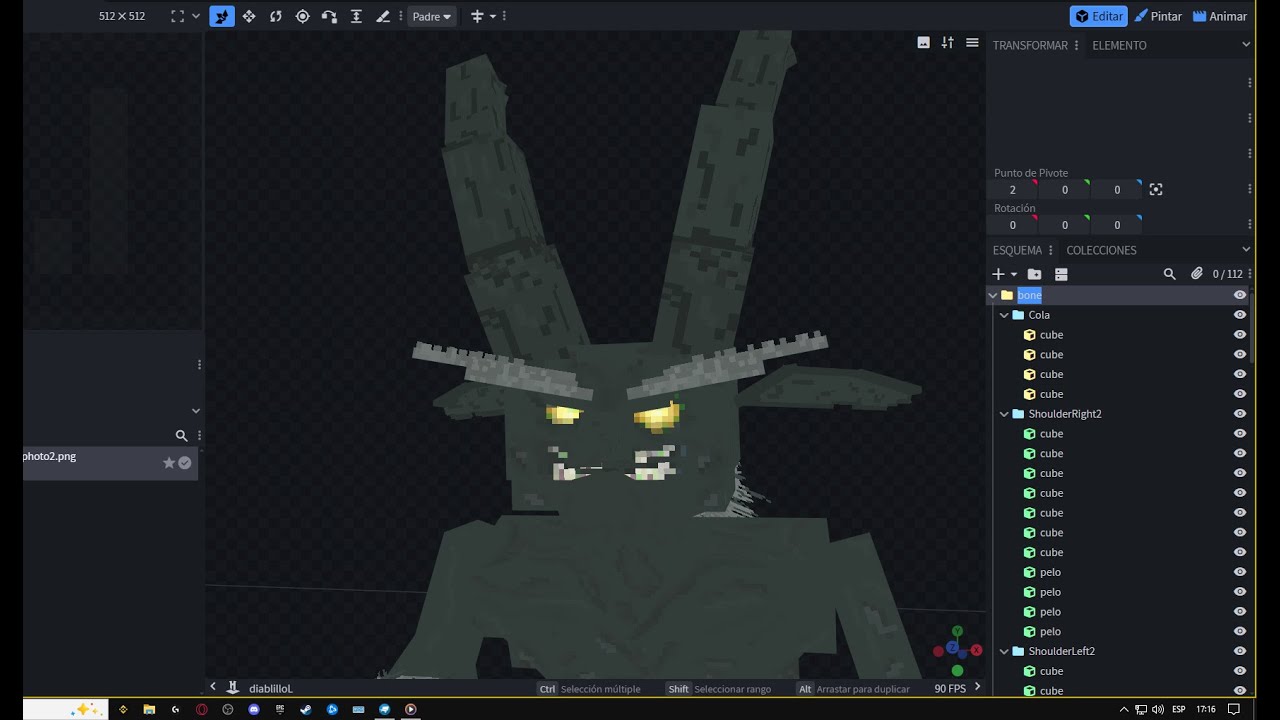The image size is (1280, 720).
Task: Click the Punto de Pivote Y field
Action: 1064,190
